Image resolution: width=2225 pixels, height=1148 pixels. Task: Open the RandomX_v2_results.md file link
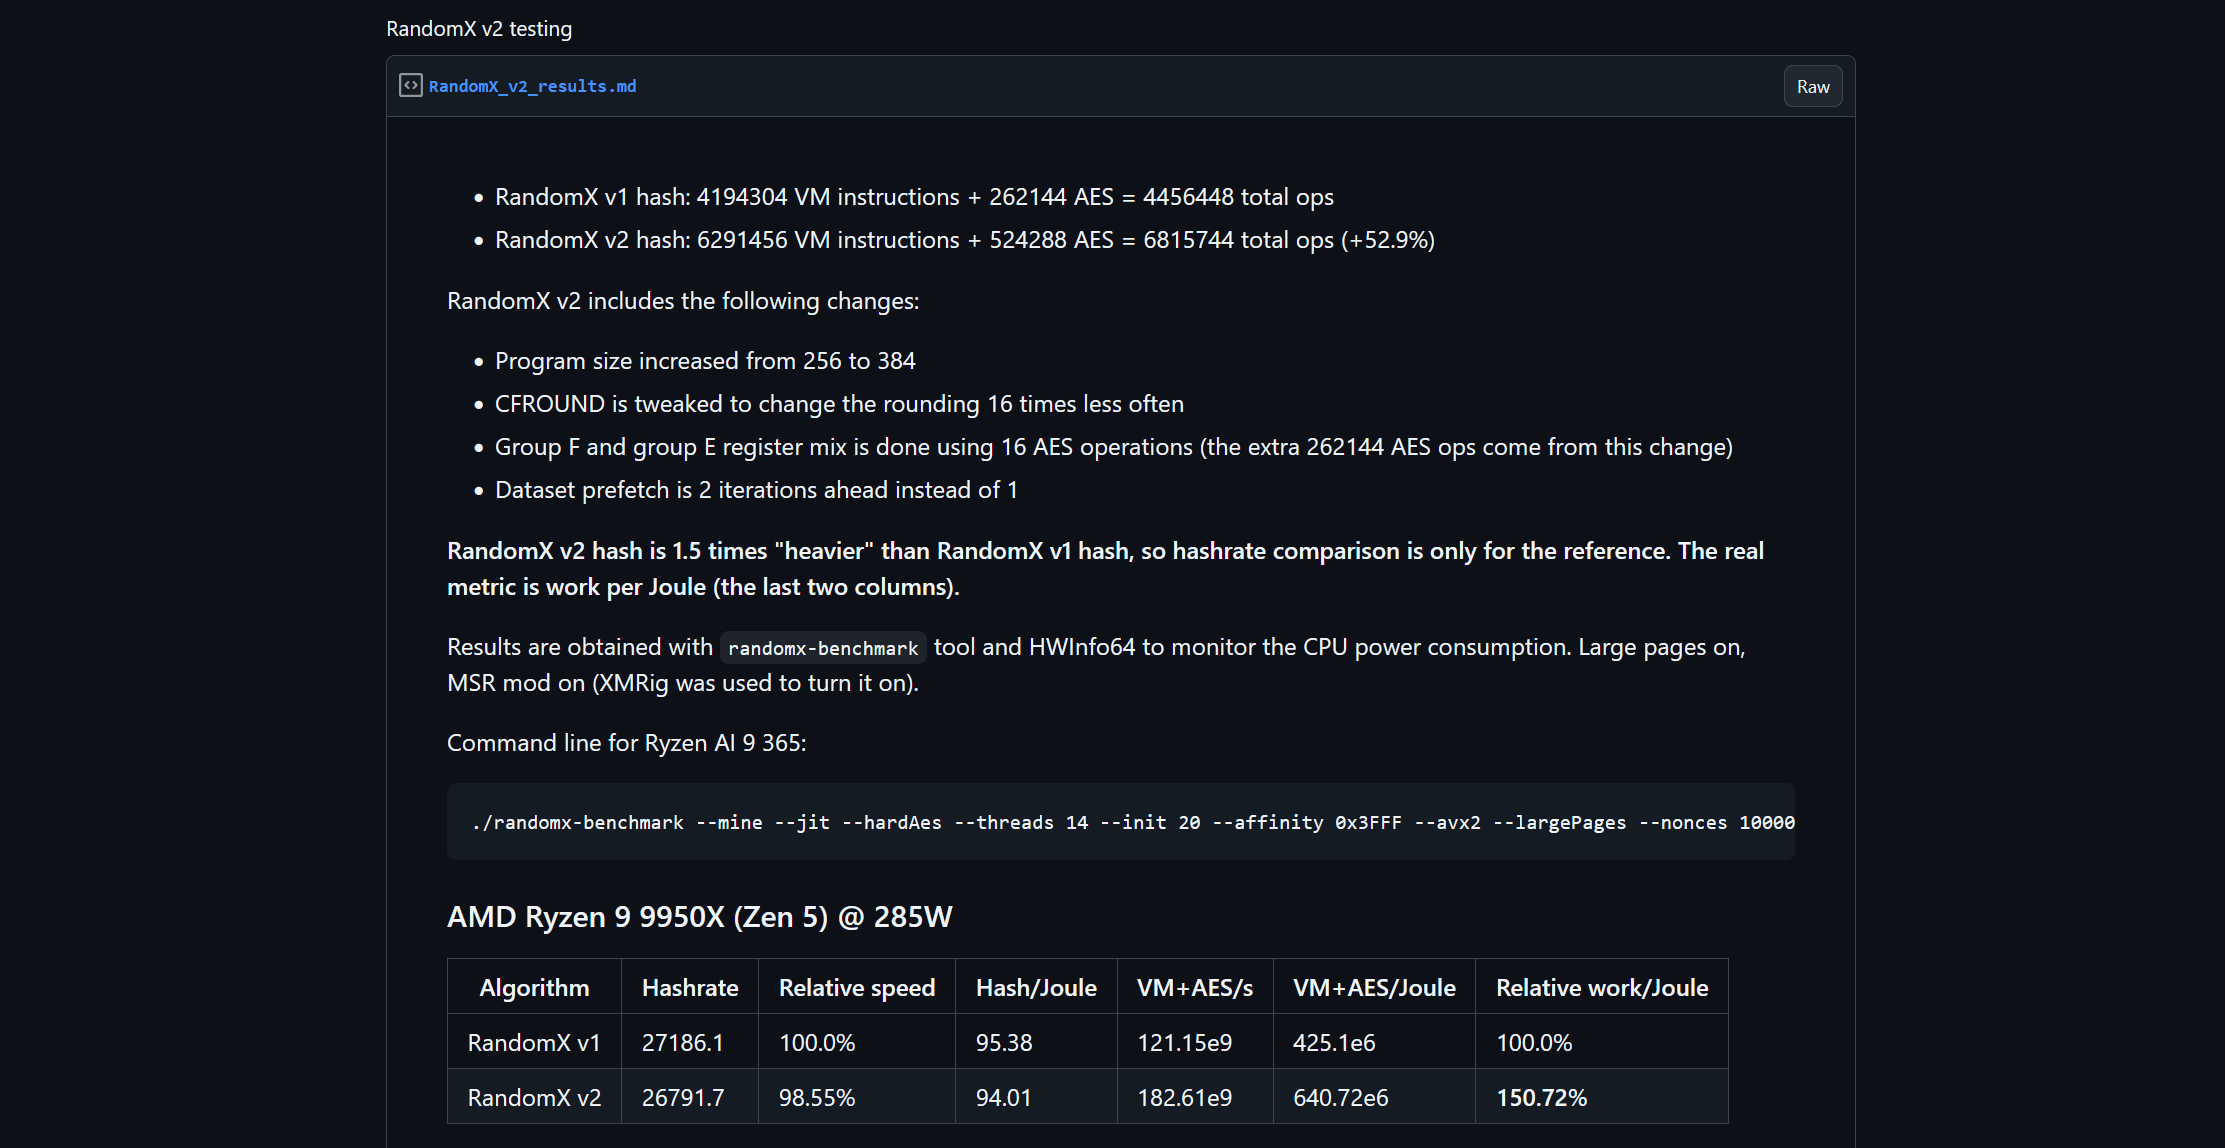(x=532, y=87)
